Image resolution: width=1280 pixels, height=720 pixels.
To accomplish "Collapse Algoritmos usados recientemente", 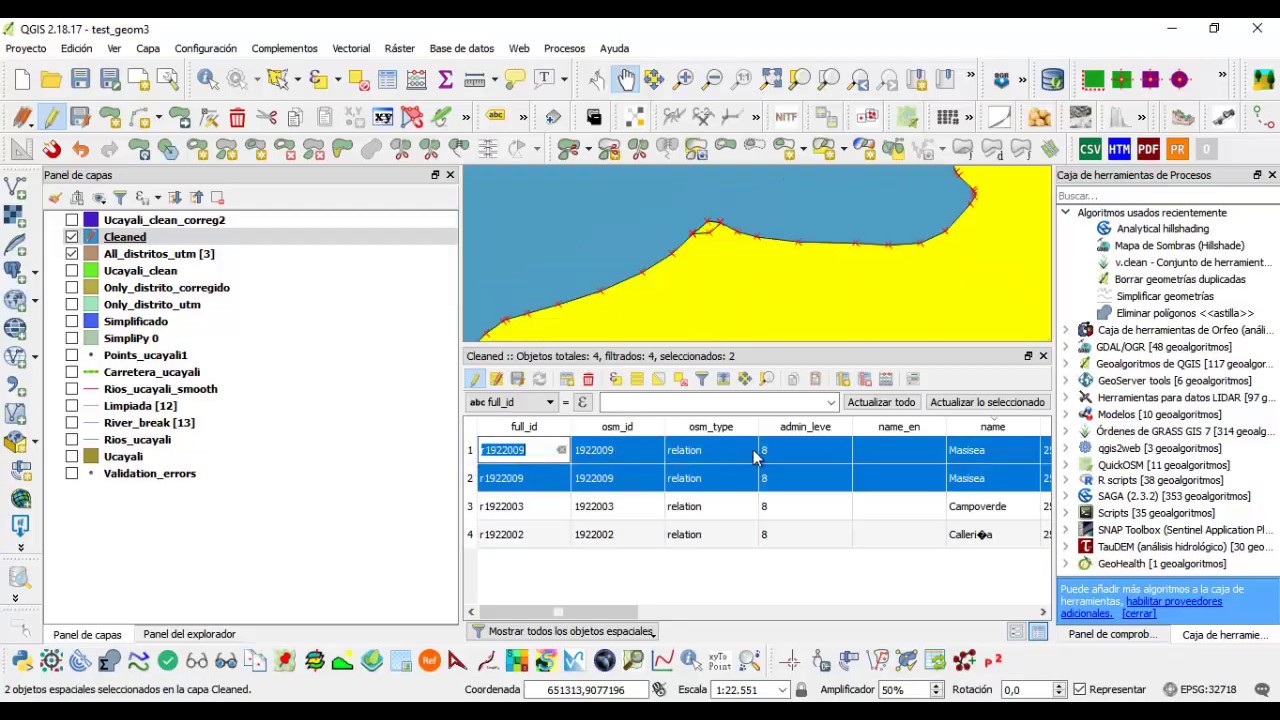I will click(x=1065, y=212).
